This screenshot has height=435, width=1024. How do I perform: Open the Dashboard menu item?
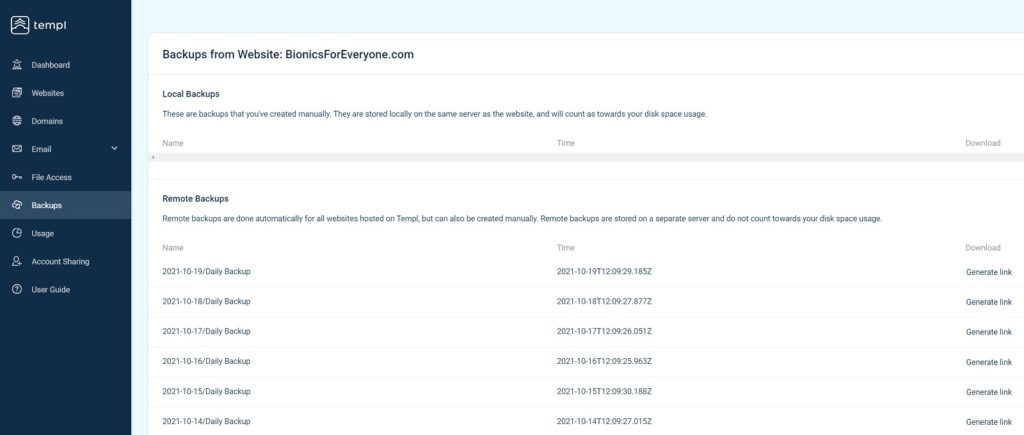click(x=50, y=65)
